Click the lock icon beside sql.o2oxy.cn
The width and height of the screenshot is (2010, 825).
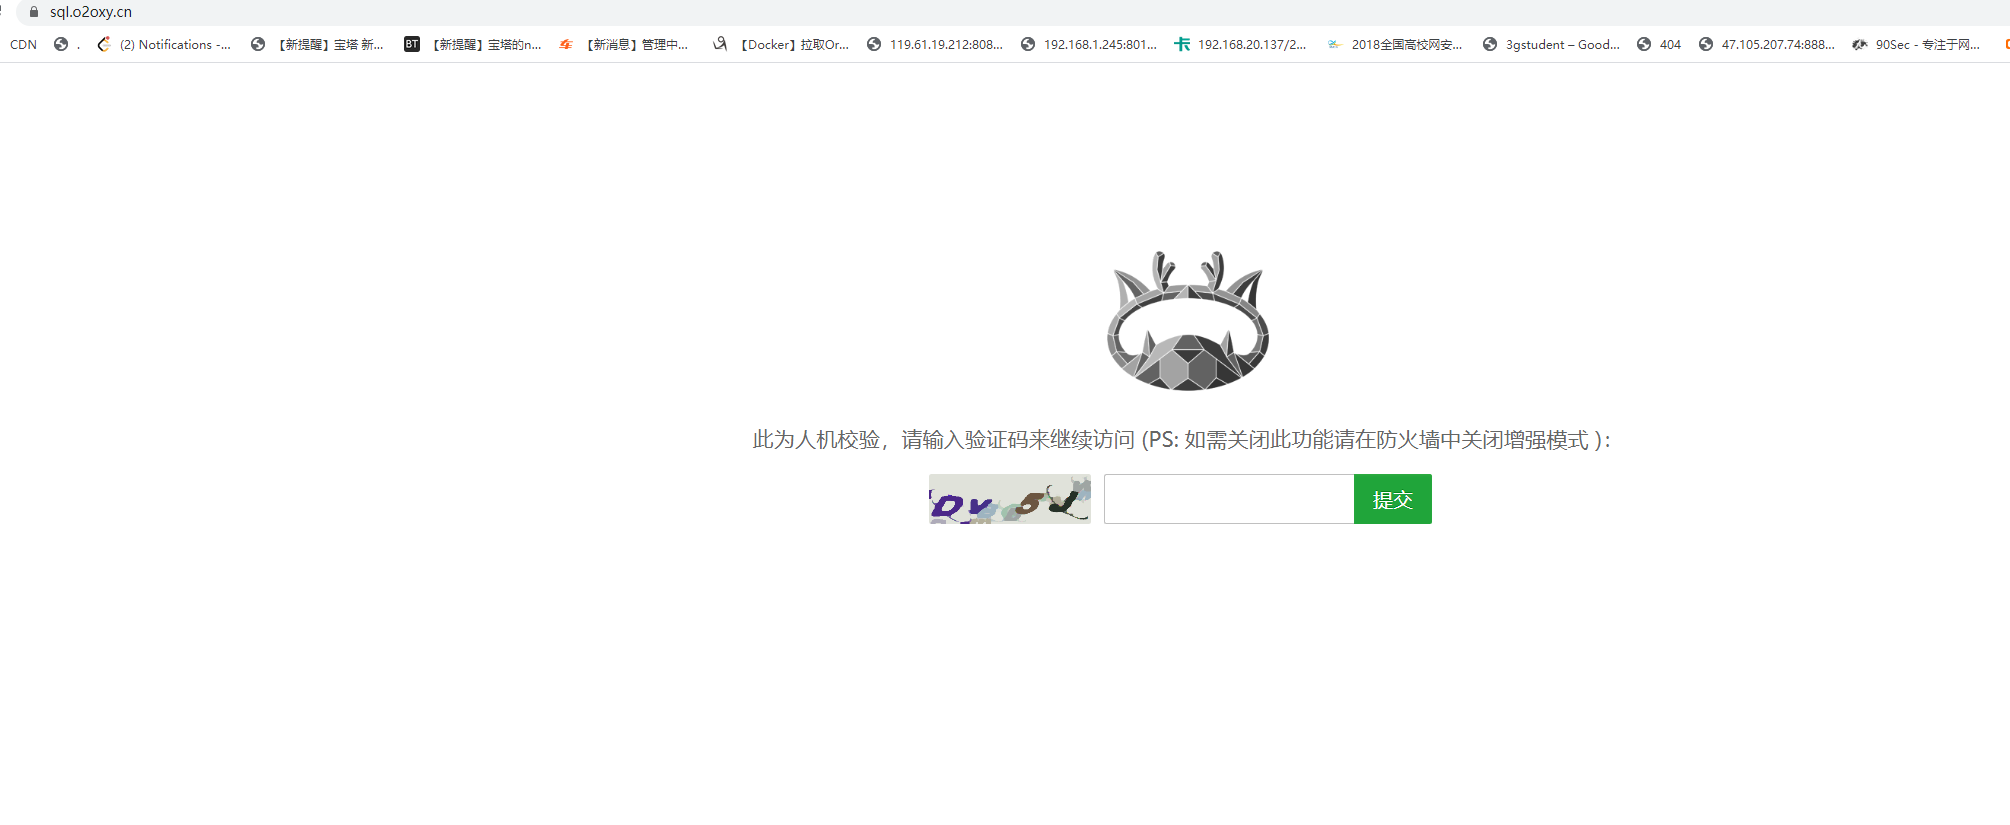pyautogui.click(x=34, y=12)
